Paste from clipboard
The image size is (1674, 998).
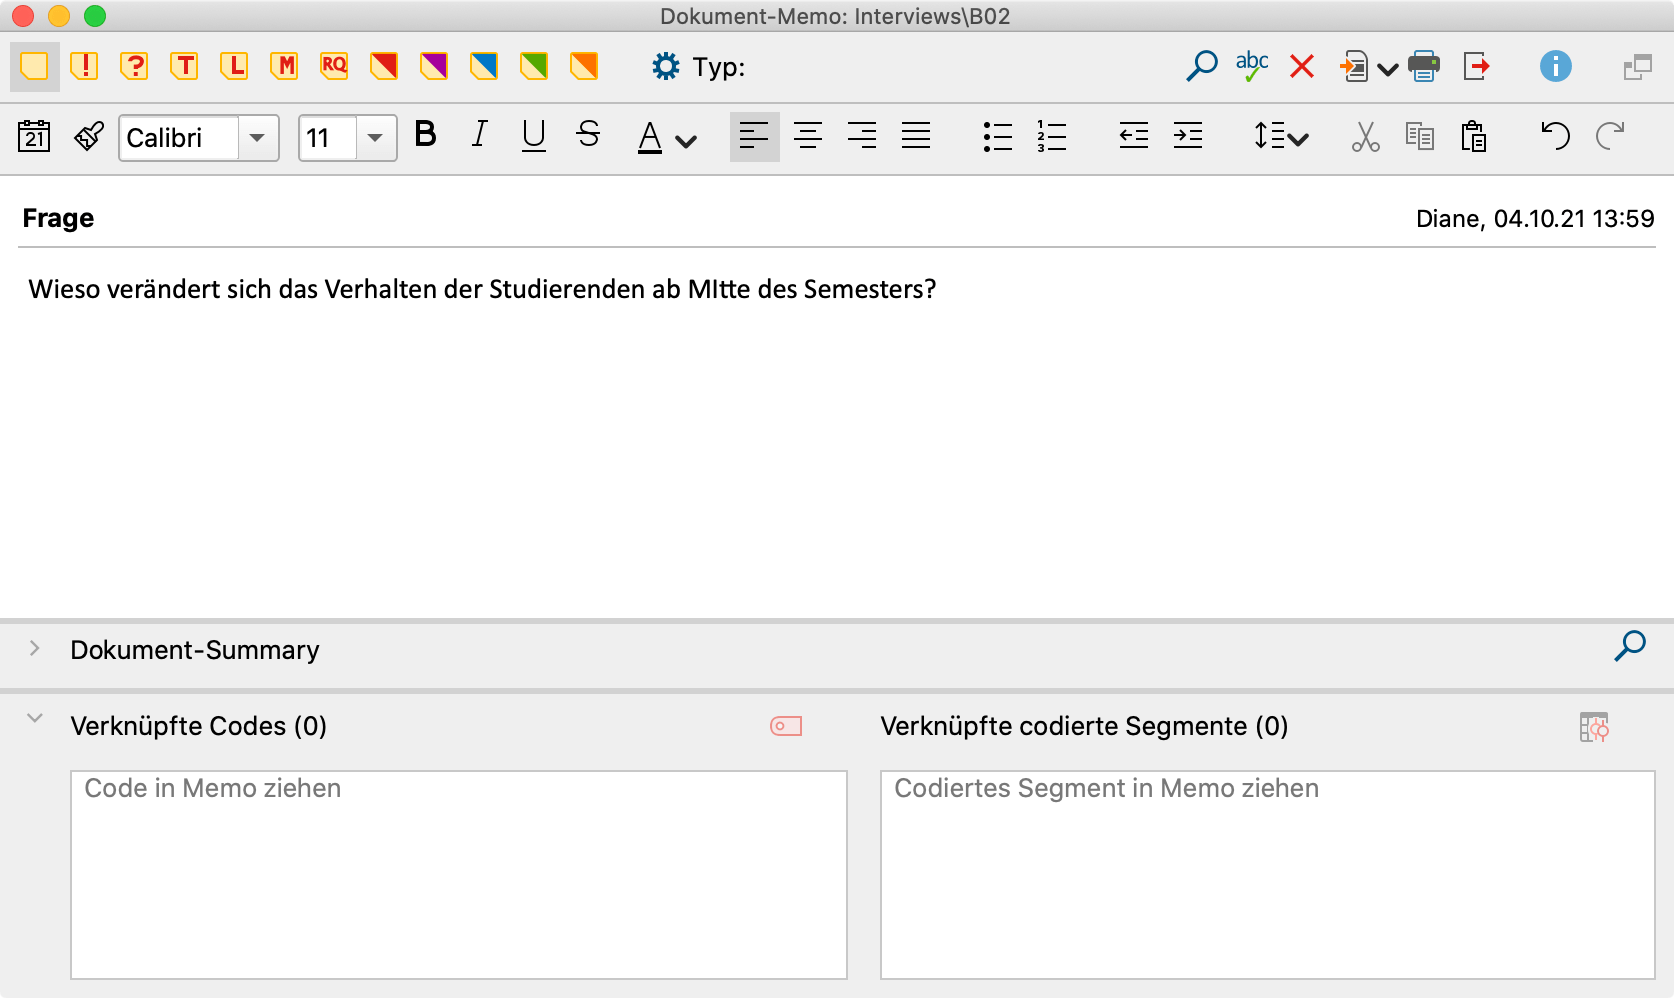pyautogui.click(x=1474, y=136)
